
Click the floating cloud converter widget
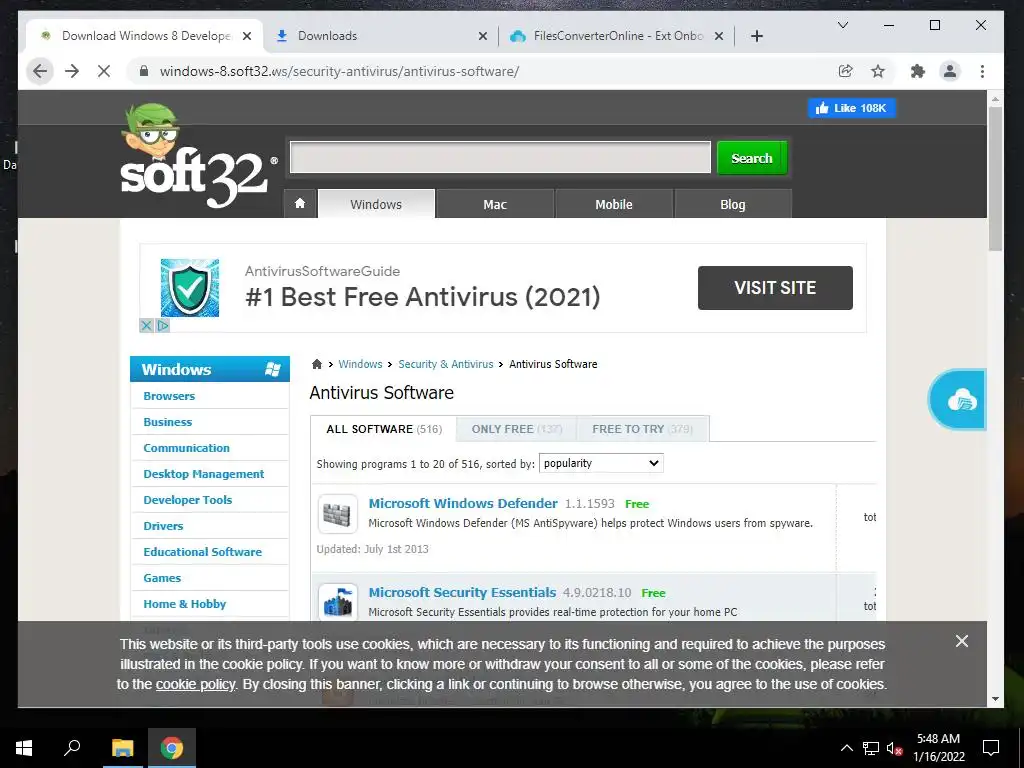click(957, 400)
